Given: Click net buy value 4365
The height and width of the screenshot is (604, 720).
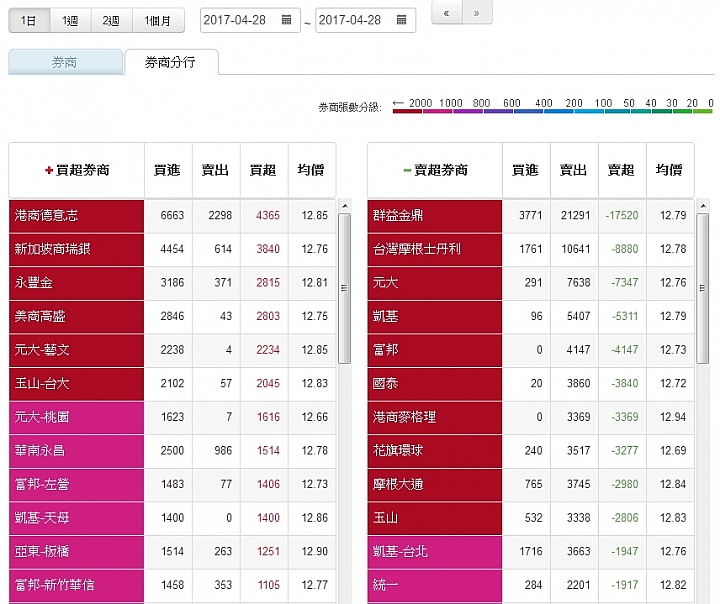Looking at the screenshot, I should (268, 215).
